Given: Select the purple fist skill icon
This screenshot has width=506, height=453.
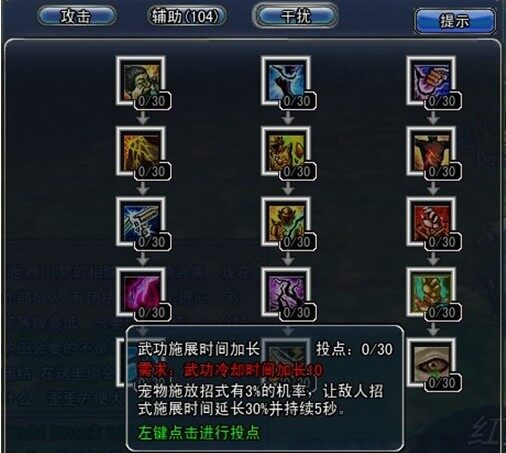Looking at the screenshot, I should (x=431, y=81).
